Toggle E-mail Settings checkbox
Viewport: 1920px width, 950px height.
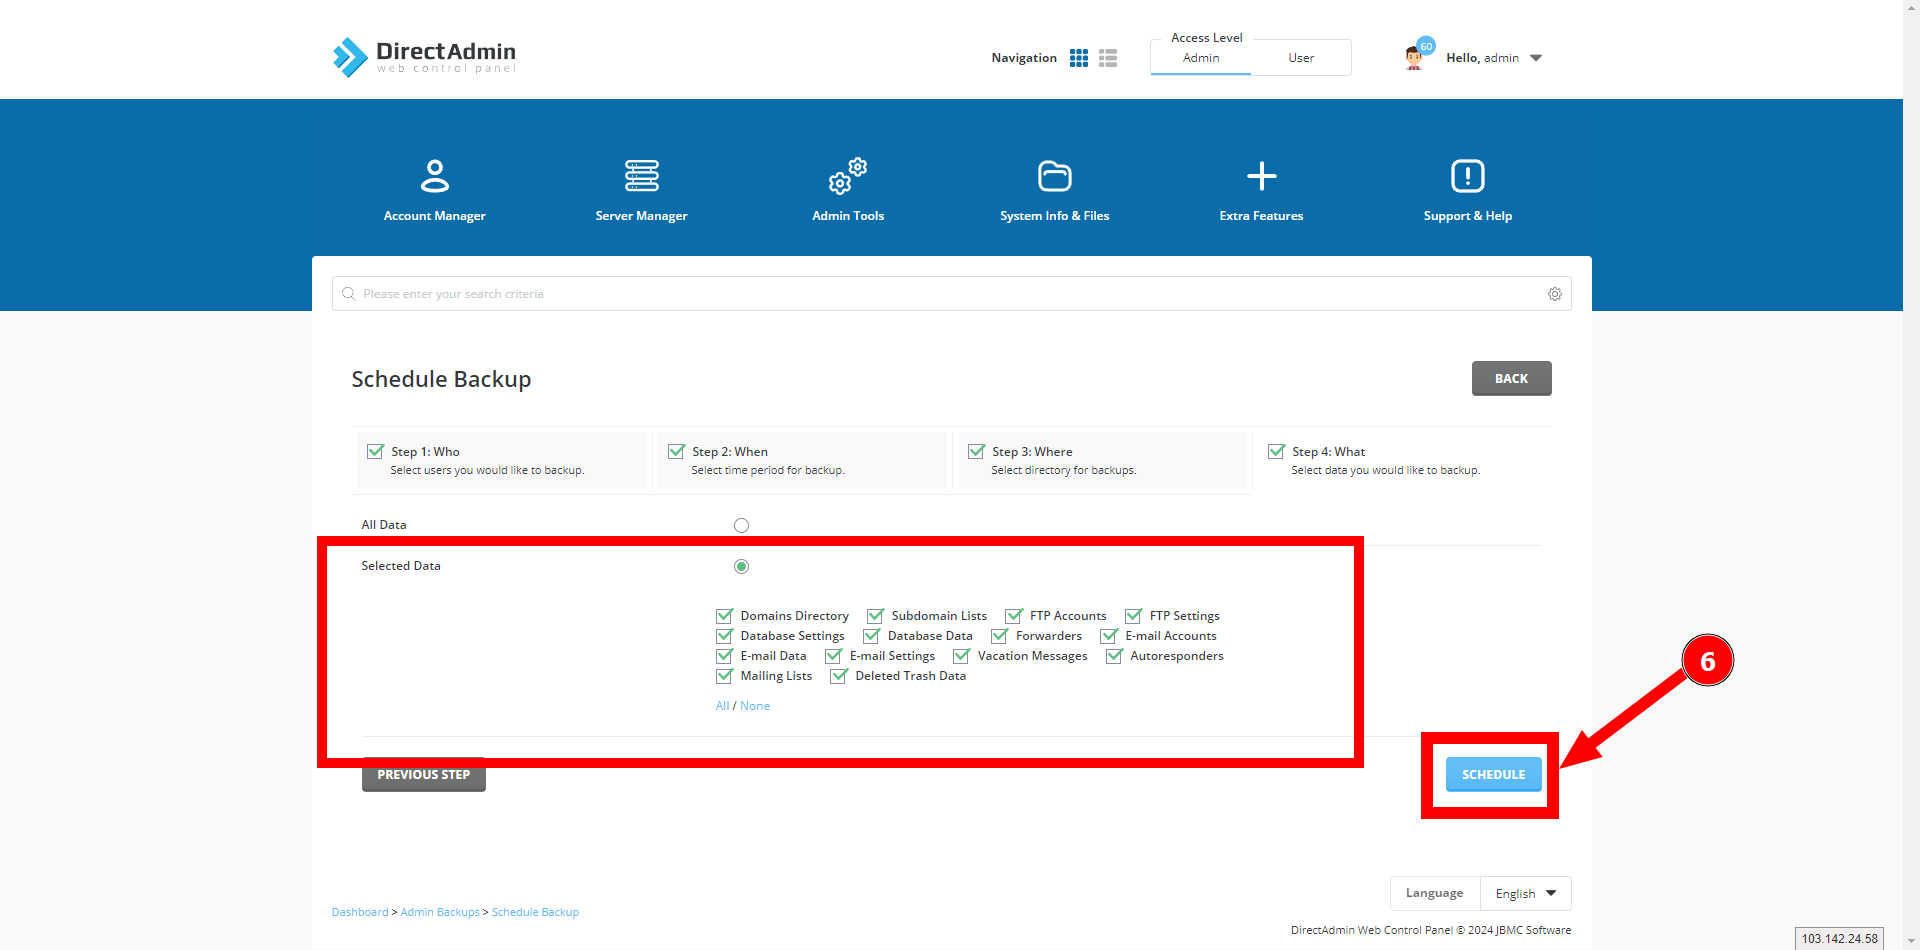(834, 656)
